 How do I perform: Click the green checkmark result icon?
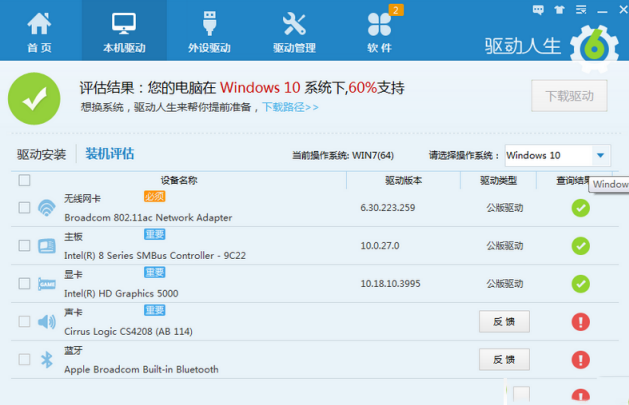point(34,99)
